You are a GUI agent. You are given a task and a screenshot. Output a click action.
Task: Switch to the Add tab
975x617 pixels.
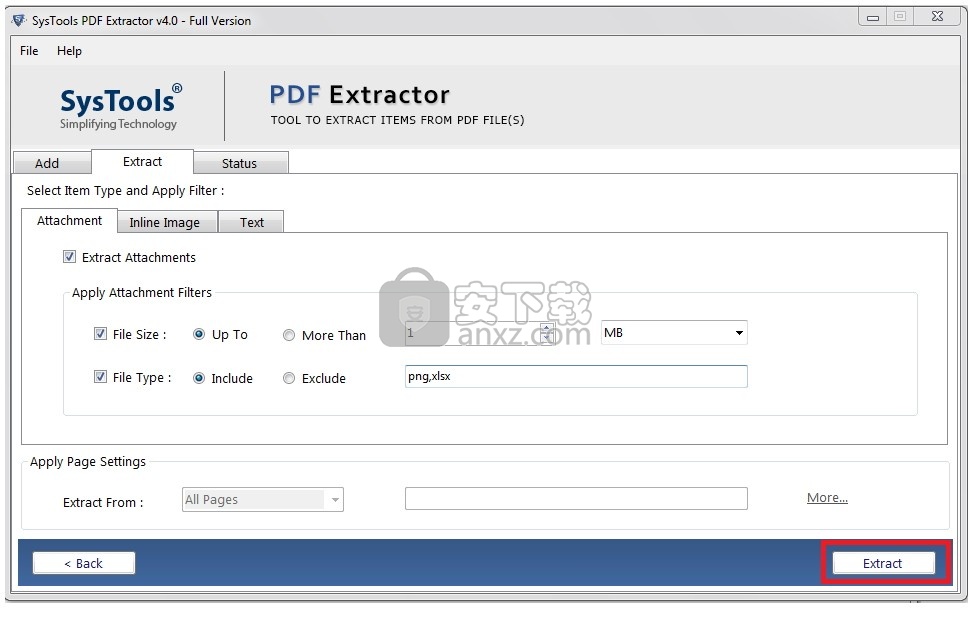52,163
